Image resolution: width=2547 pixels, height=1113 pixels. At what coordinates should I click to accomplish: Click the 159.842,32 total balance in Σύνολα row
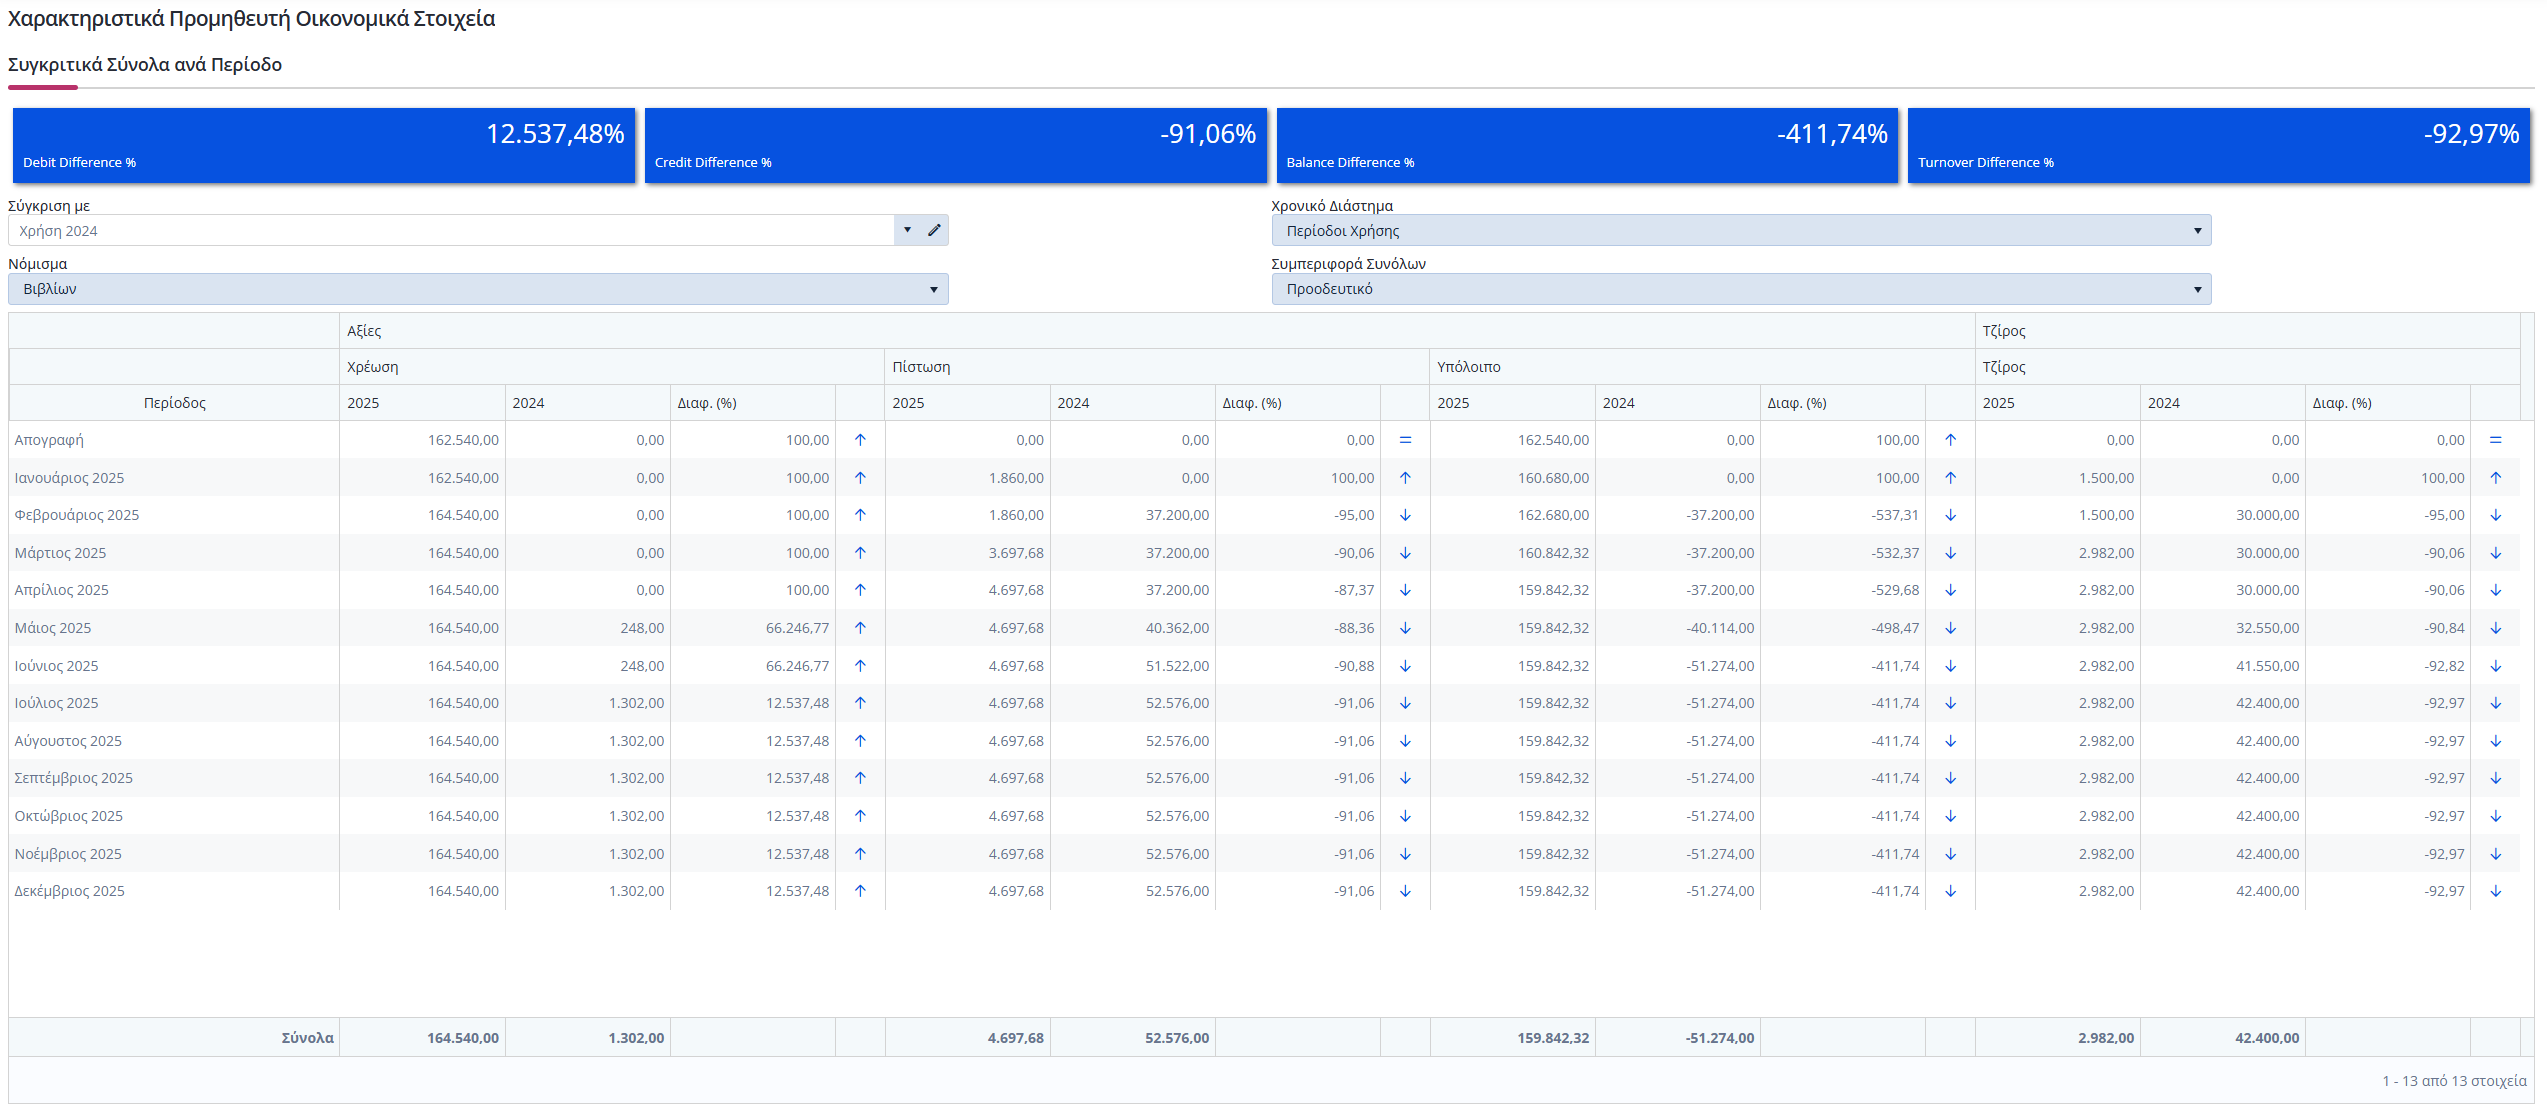pos(1553,1038)
